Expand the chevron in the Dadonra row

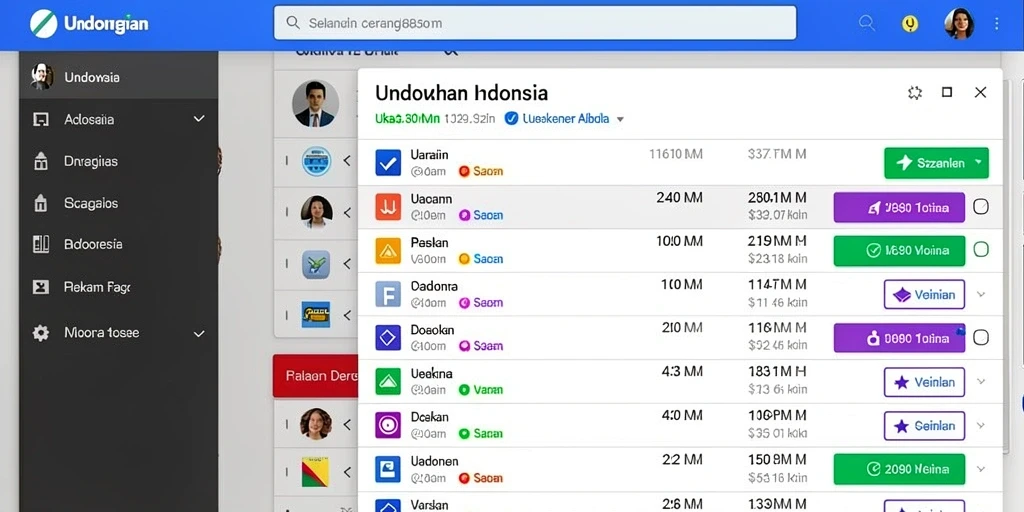(980, 294)
